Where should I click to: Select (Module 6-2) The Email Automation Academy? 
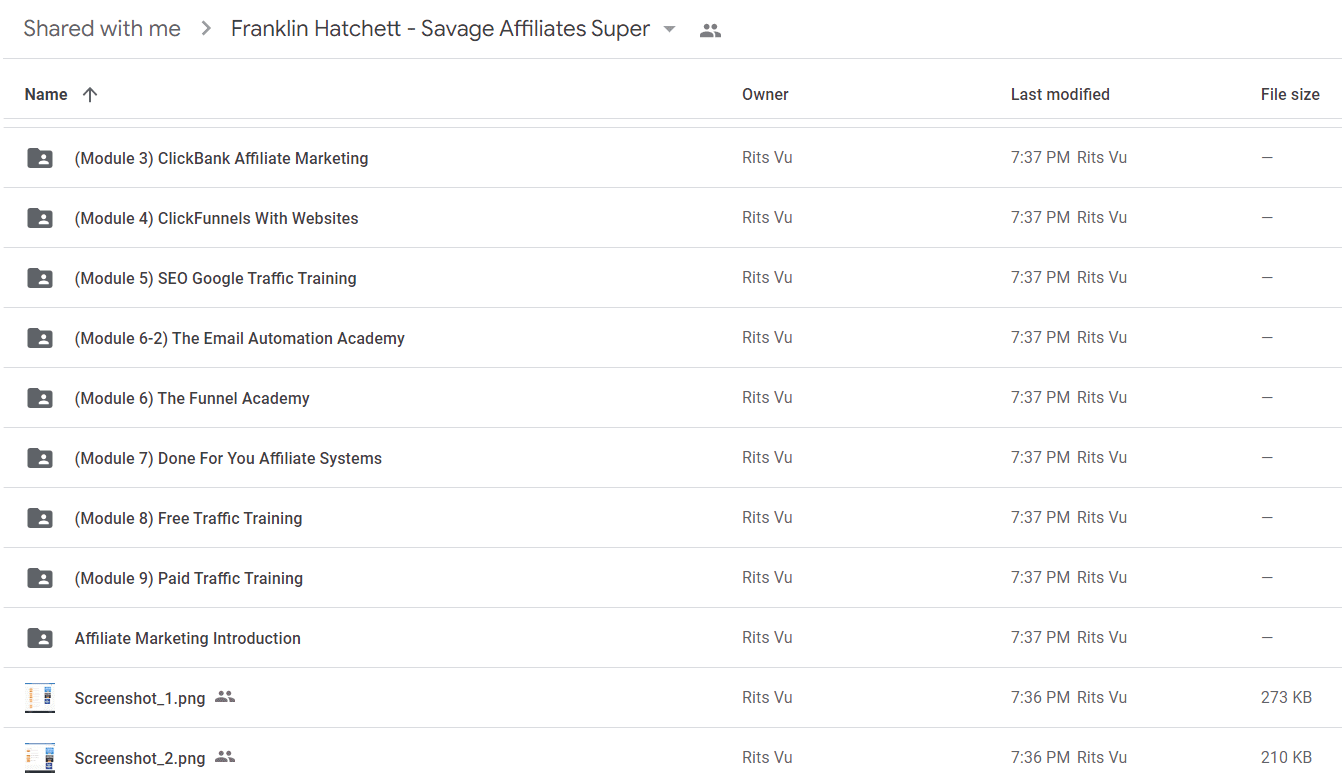pyautogui.click(x=240, y=338)
